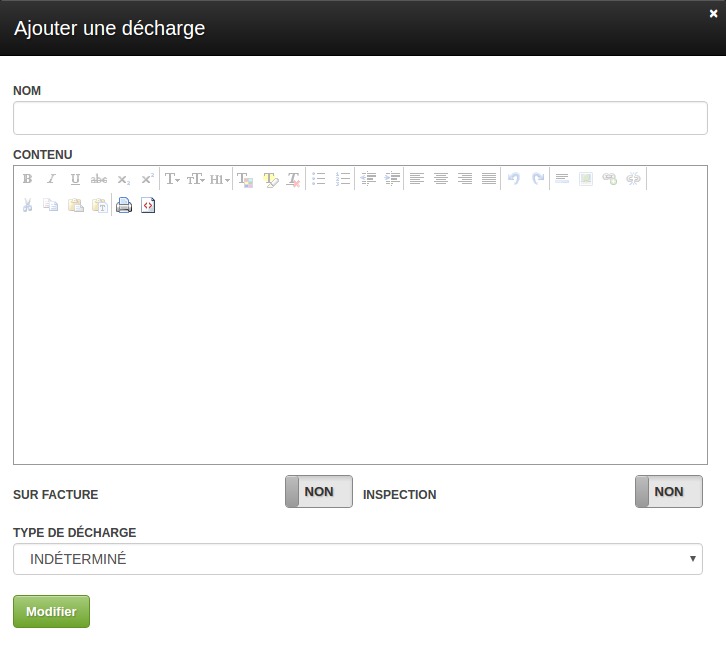Click the Nom input field

point(359,118)
